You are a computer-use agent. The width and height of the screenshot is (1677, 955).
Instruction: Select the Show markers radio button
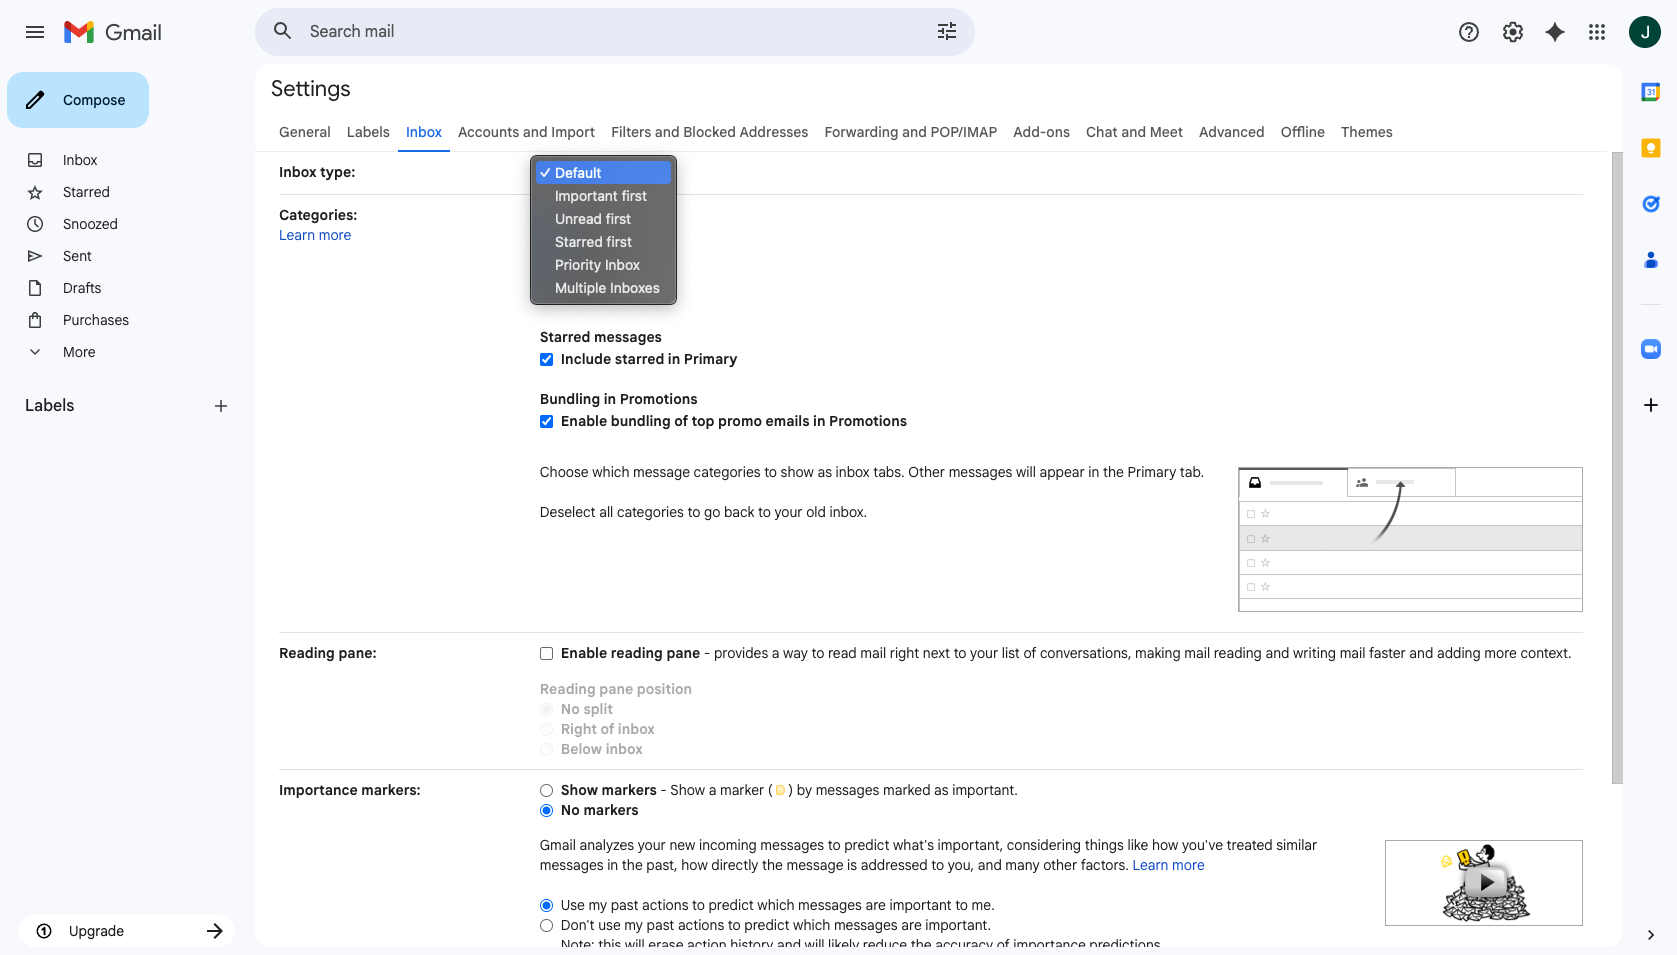547,791
